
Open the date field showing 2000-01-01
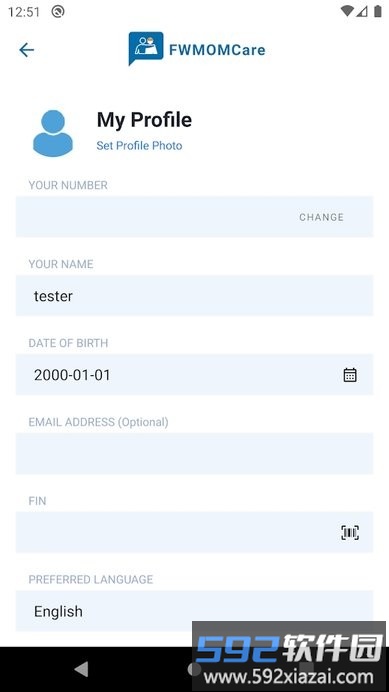(x=194, y=375)
